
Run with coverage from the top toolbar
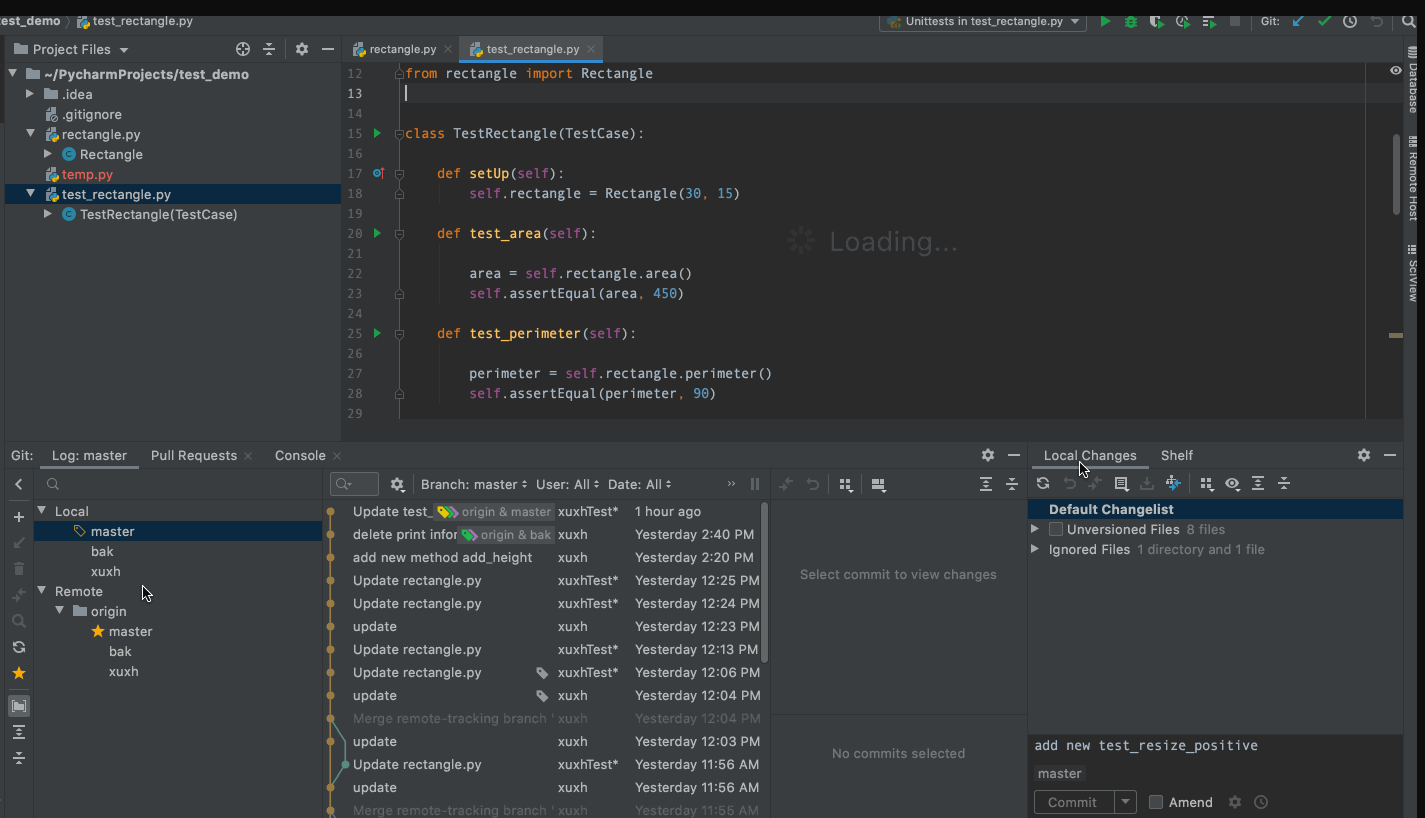(1157, 21)
